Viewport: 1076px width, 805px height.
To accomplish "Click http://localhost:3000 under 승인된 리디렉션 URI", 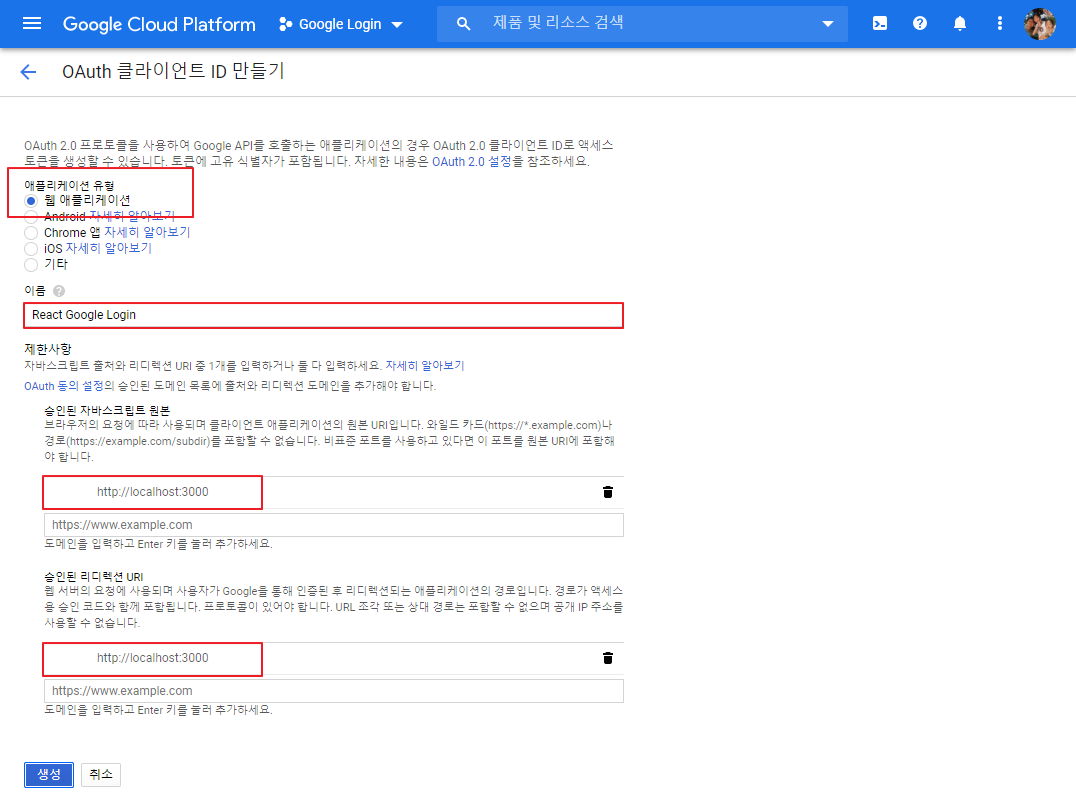I will [152, 658].
